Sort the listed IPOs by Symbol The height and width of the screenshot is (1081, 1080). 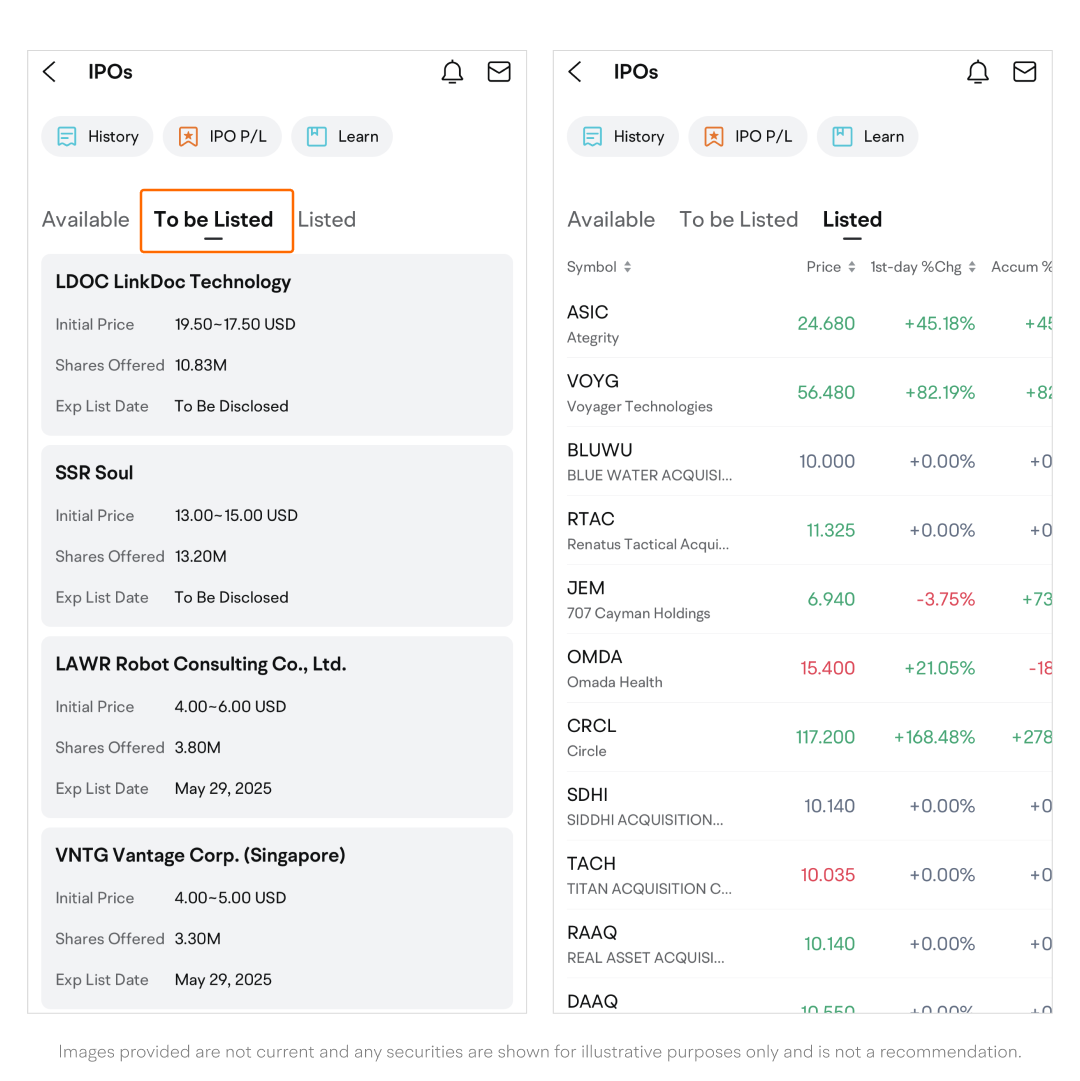[599, 267]
